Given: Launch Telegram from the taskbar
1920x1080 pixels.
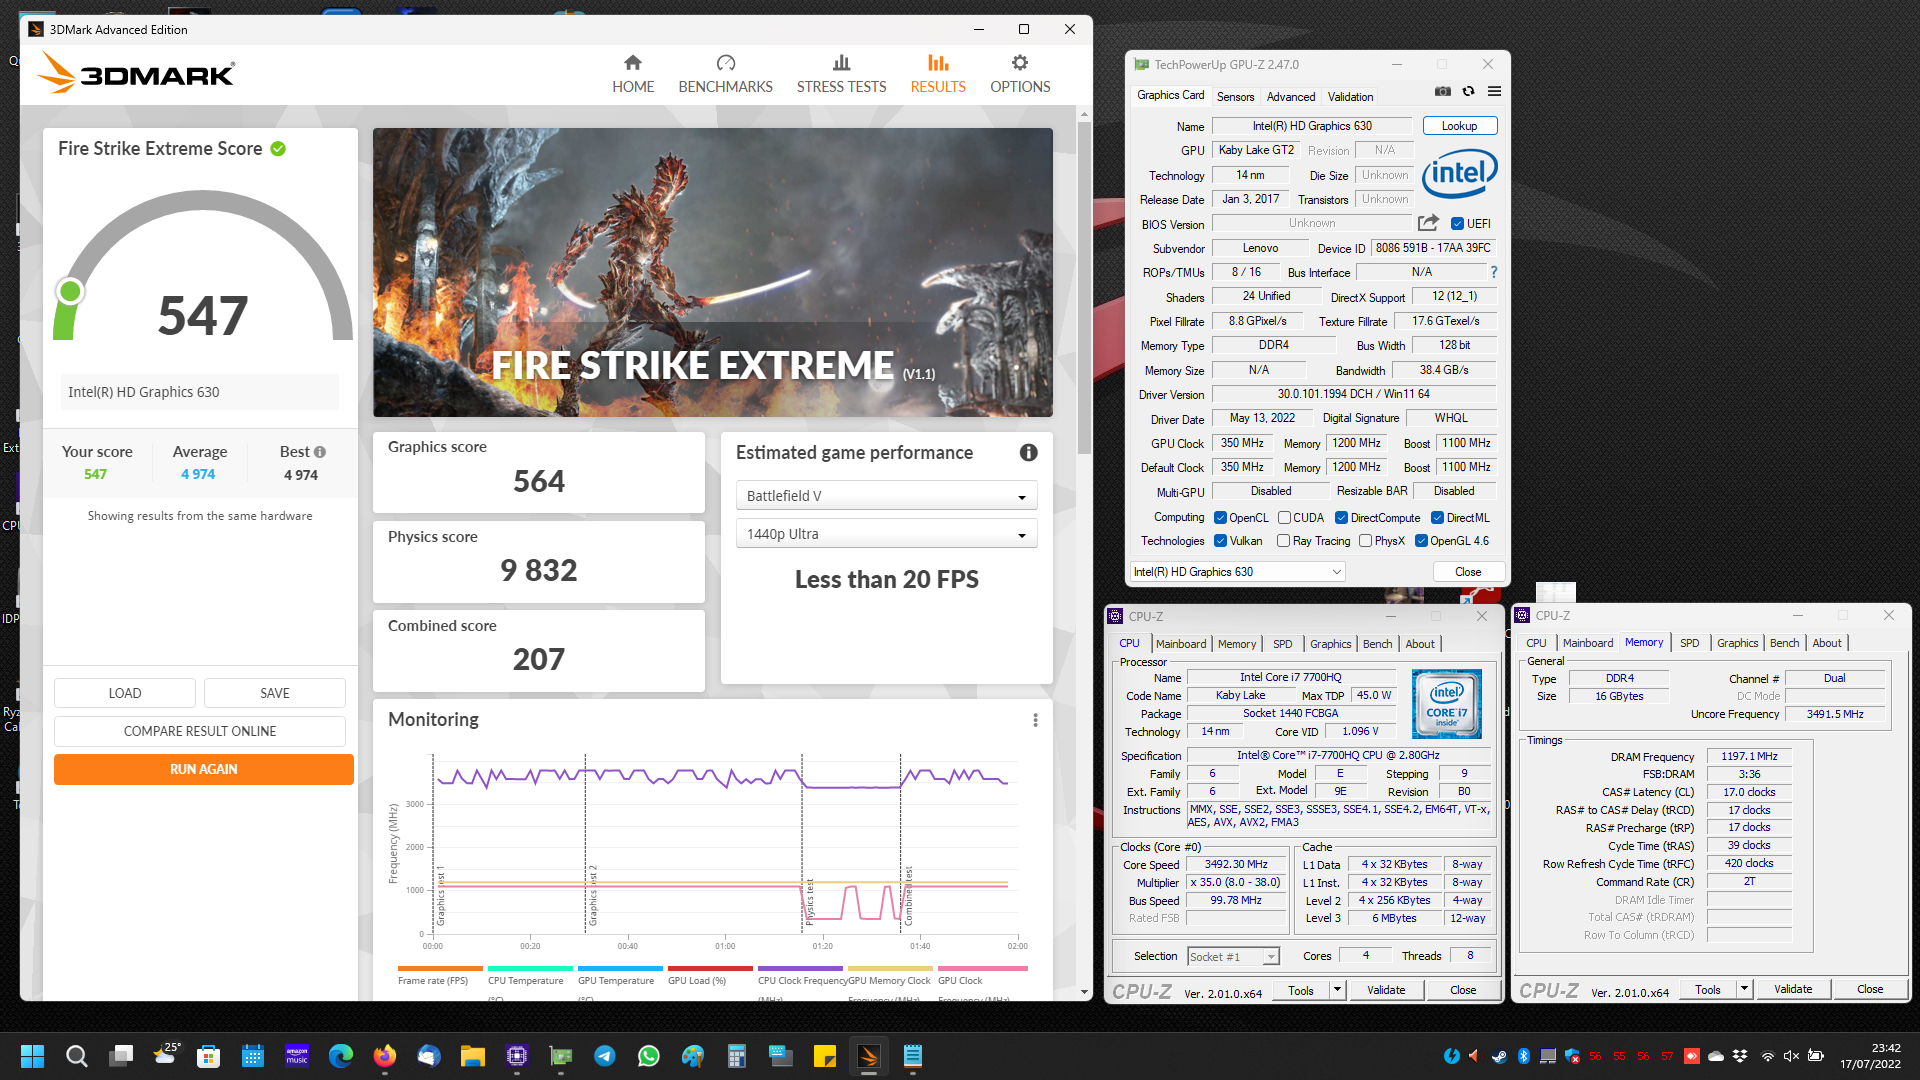Looking at the screenshot, I should tap(605, 1056).
